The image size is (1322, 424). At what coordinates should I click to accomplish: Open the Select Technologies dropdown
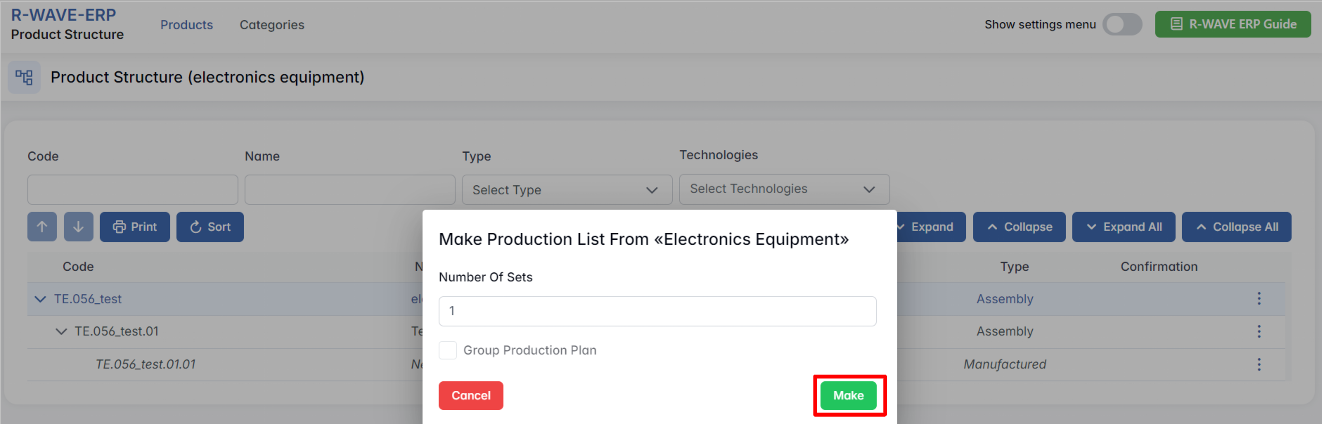(x=783, y=189)
